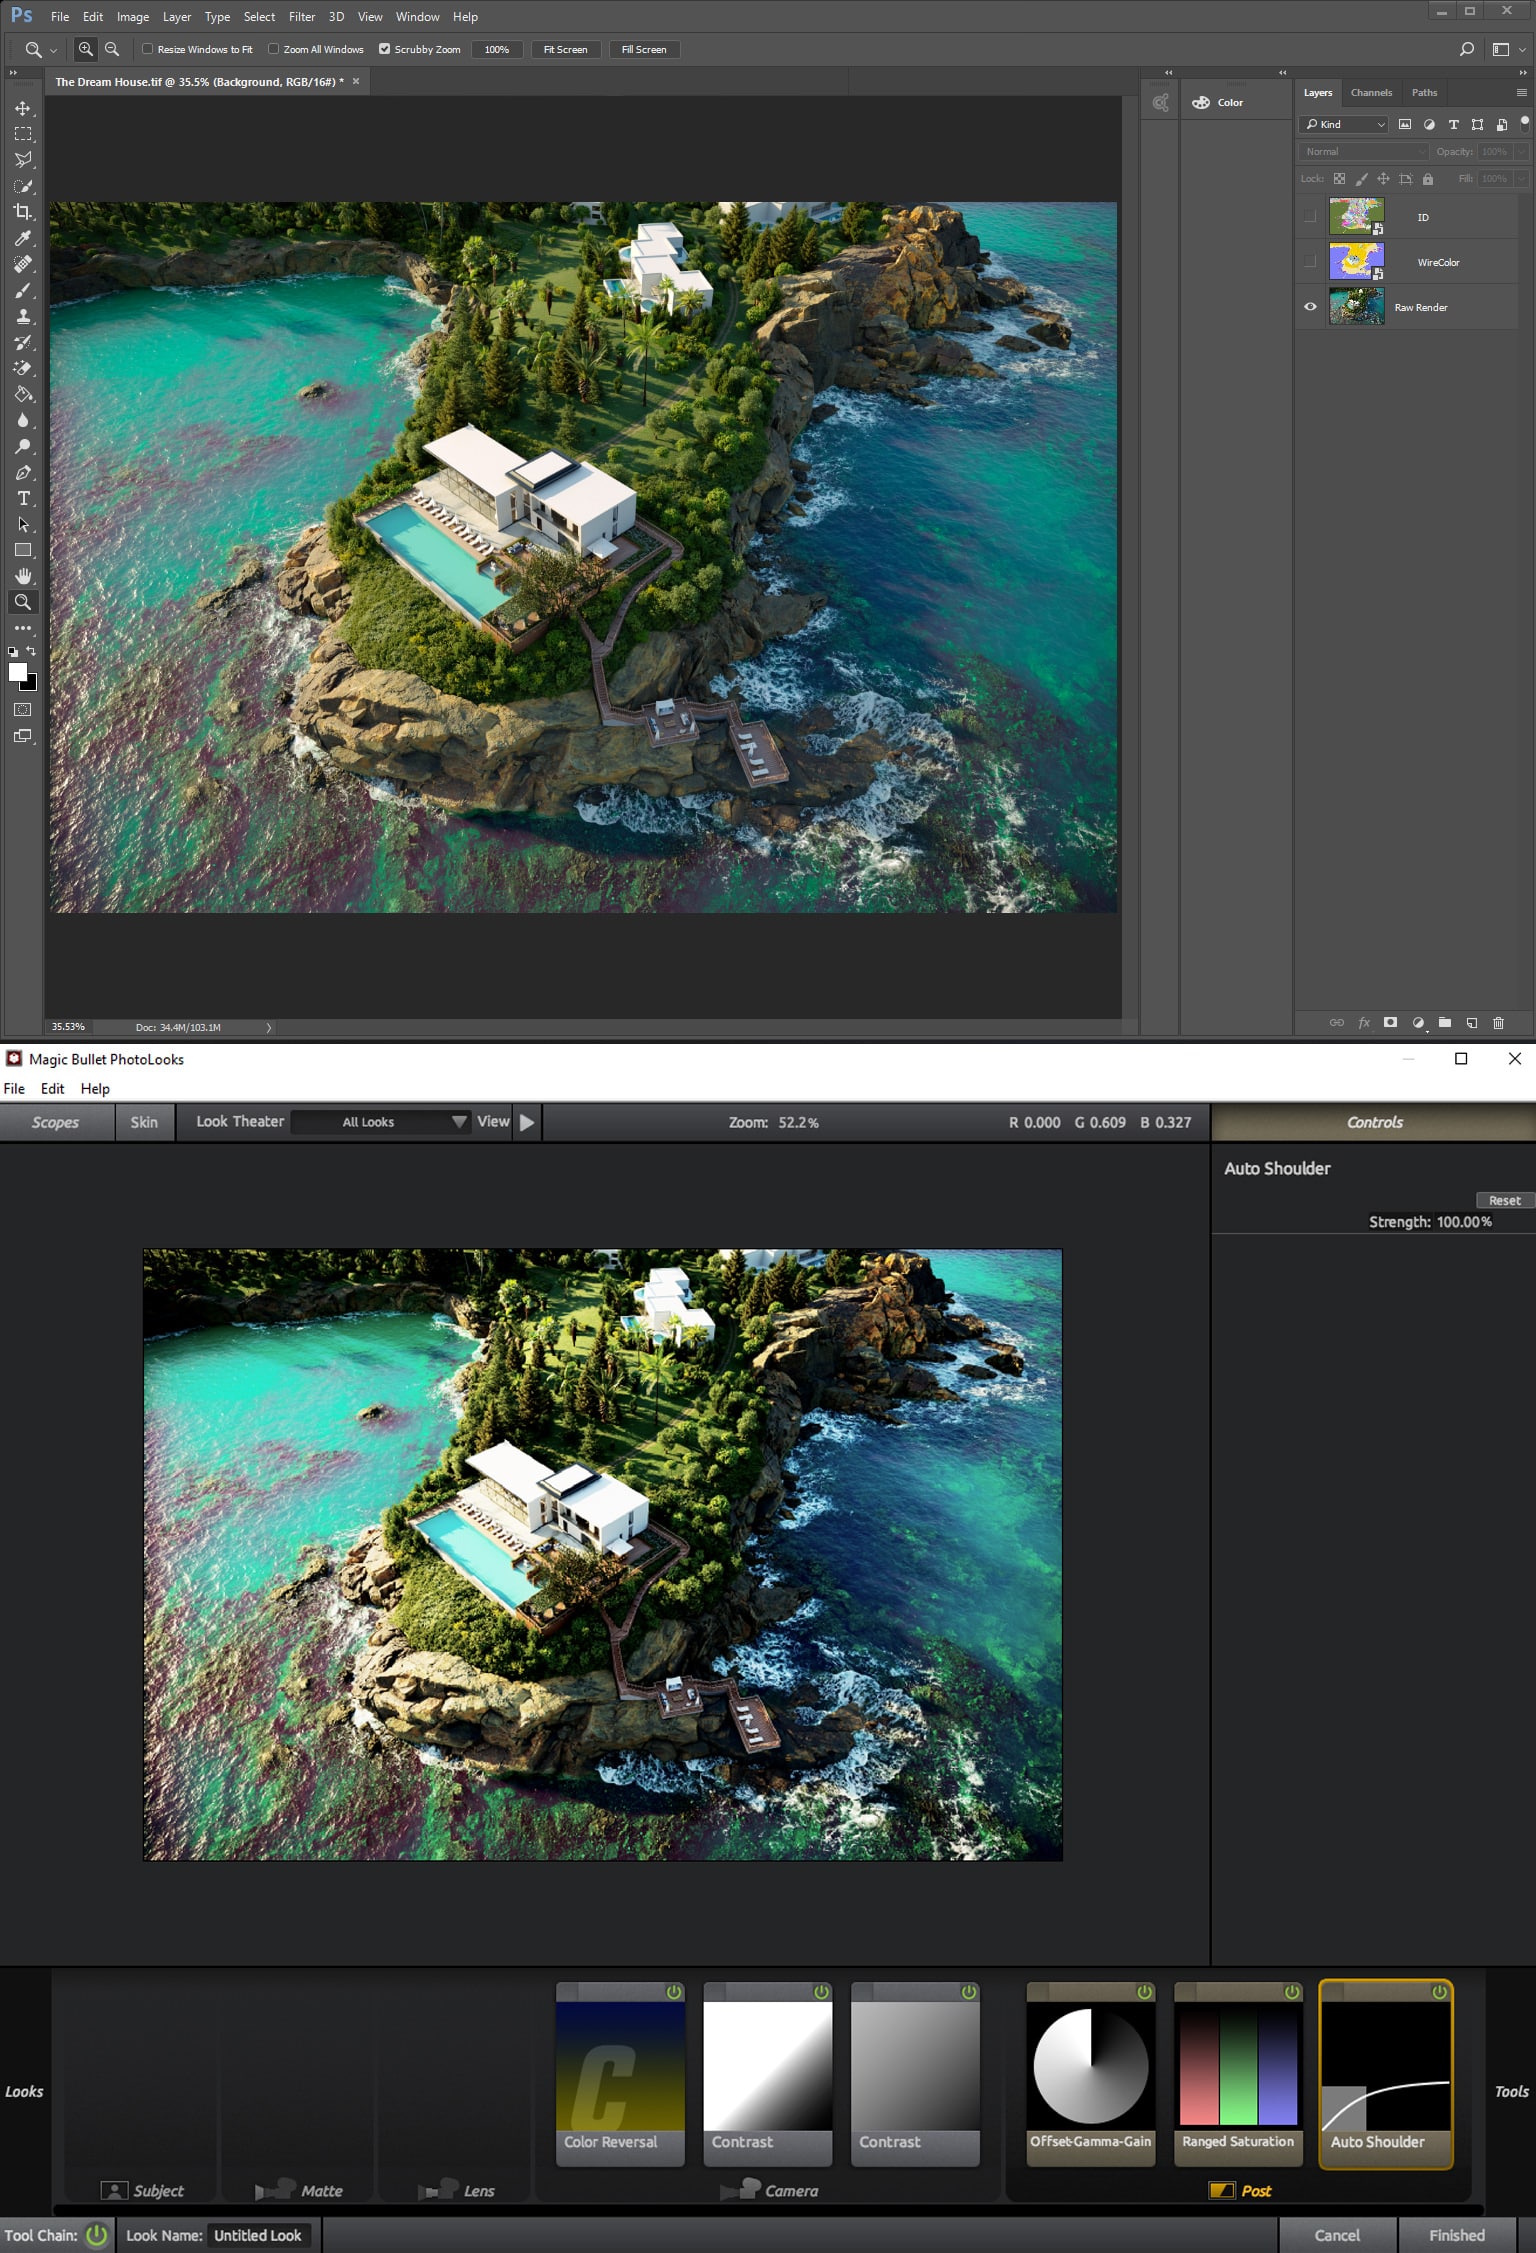Image resolution: width=1536 pixels, height=2253 pixels.
Task: Click create new layer icon
Action: [1471, 1022]
